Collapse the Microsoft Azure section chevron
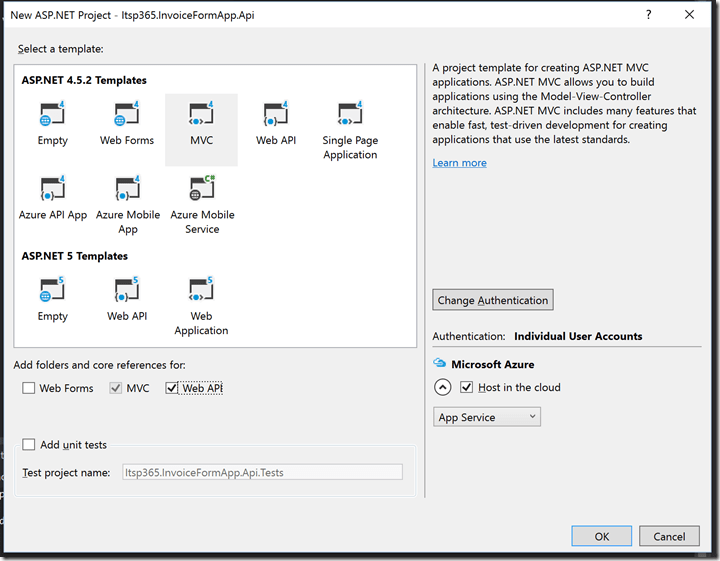The height and width of the screenshot is (561, 720). coord(442,388)
